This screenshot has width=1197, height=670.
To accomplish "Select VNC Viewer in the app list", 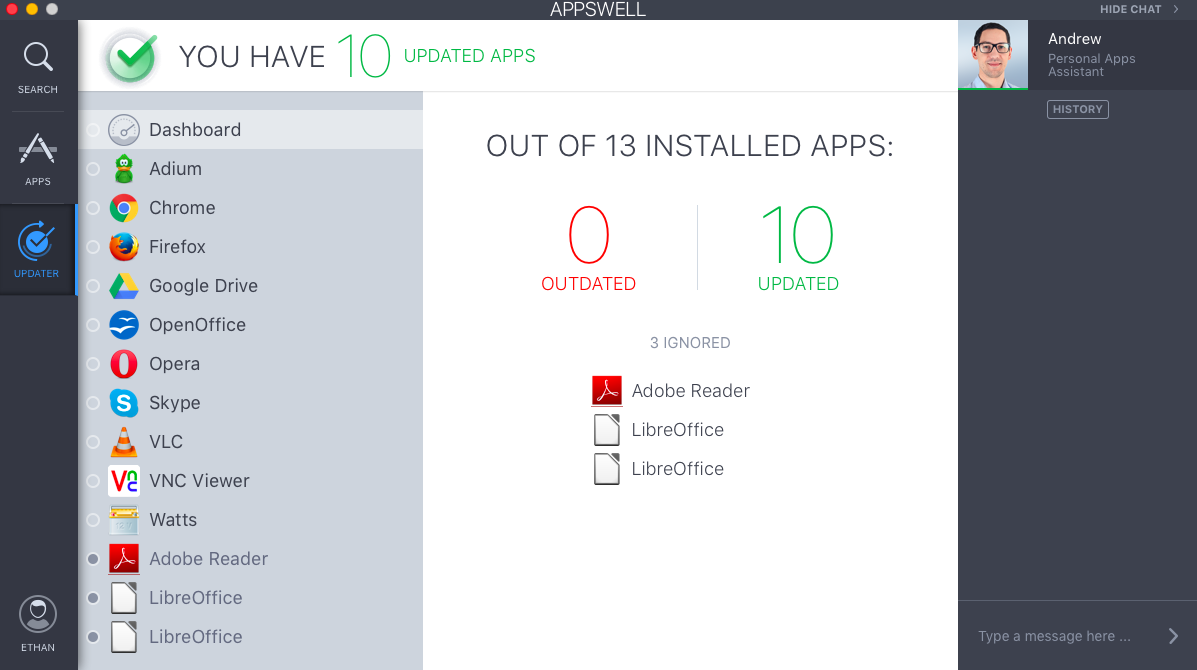I will (199, 481).
